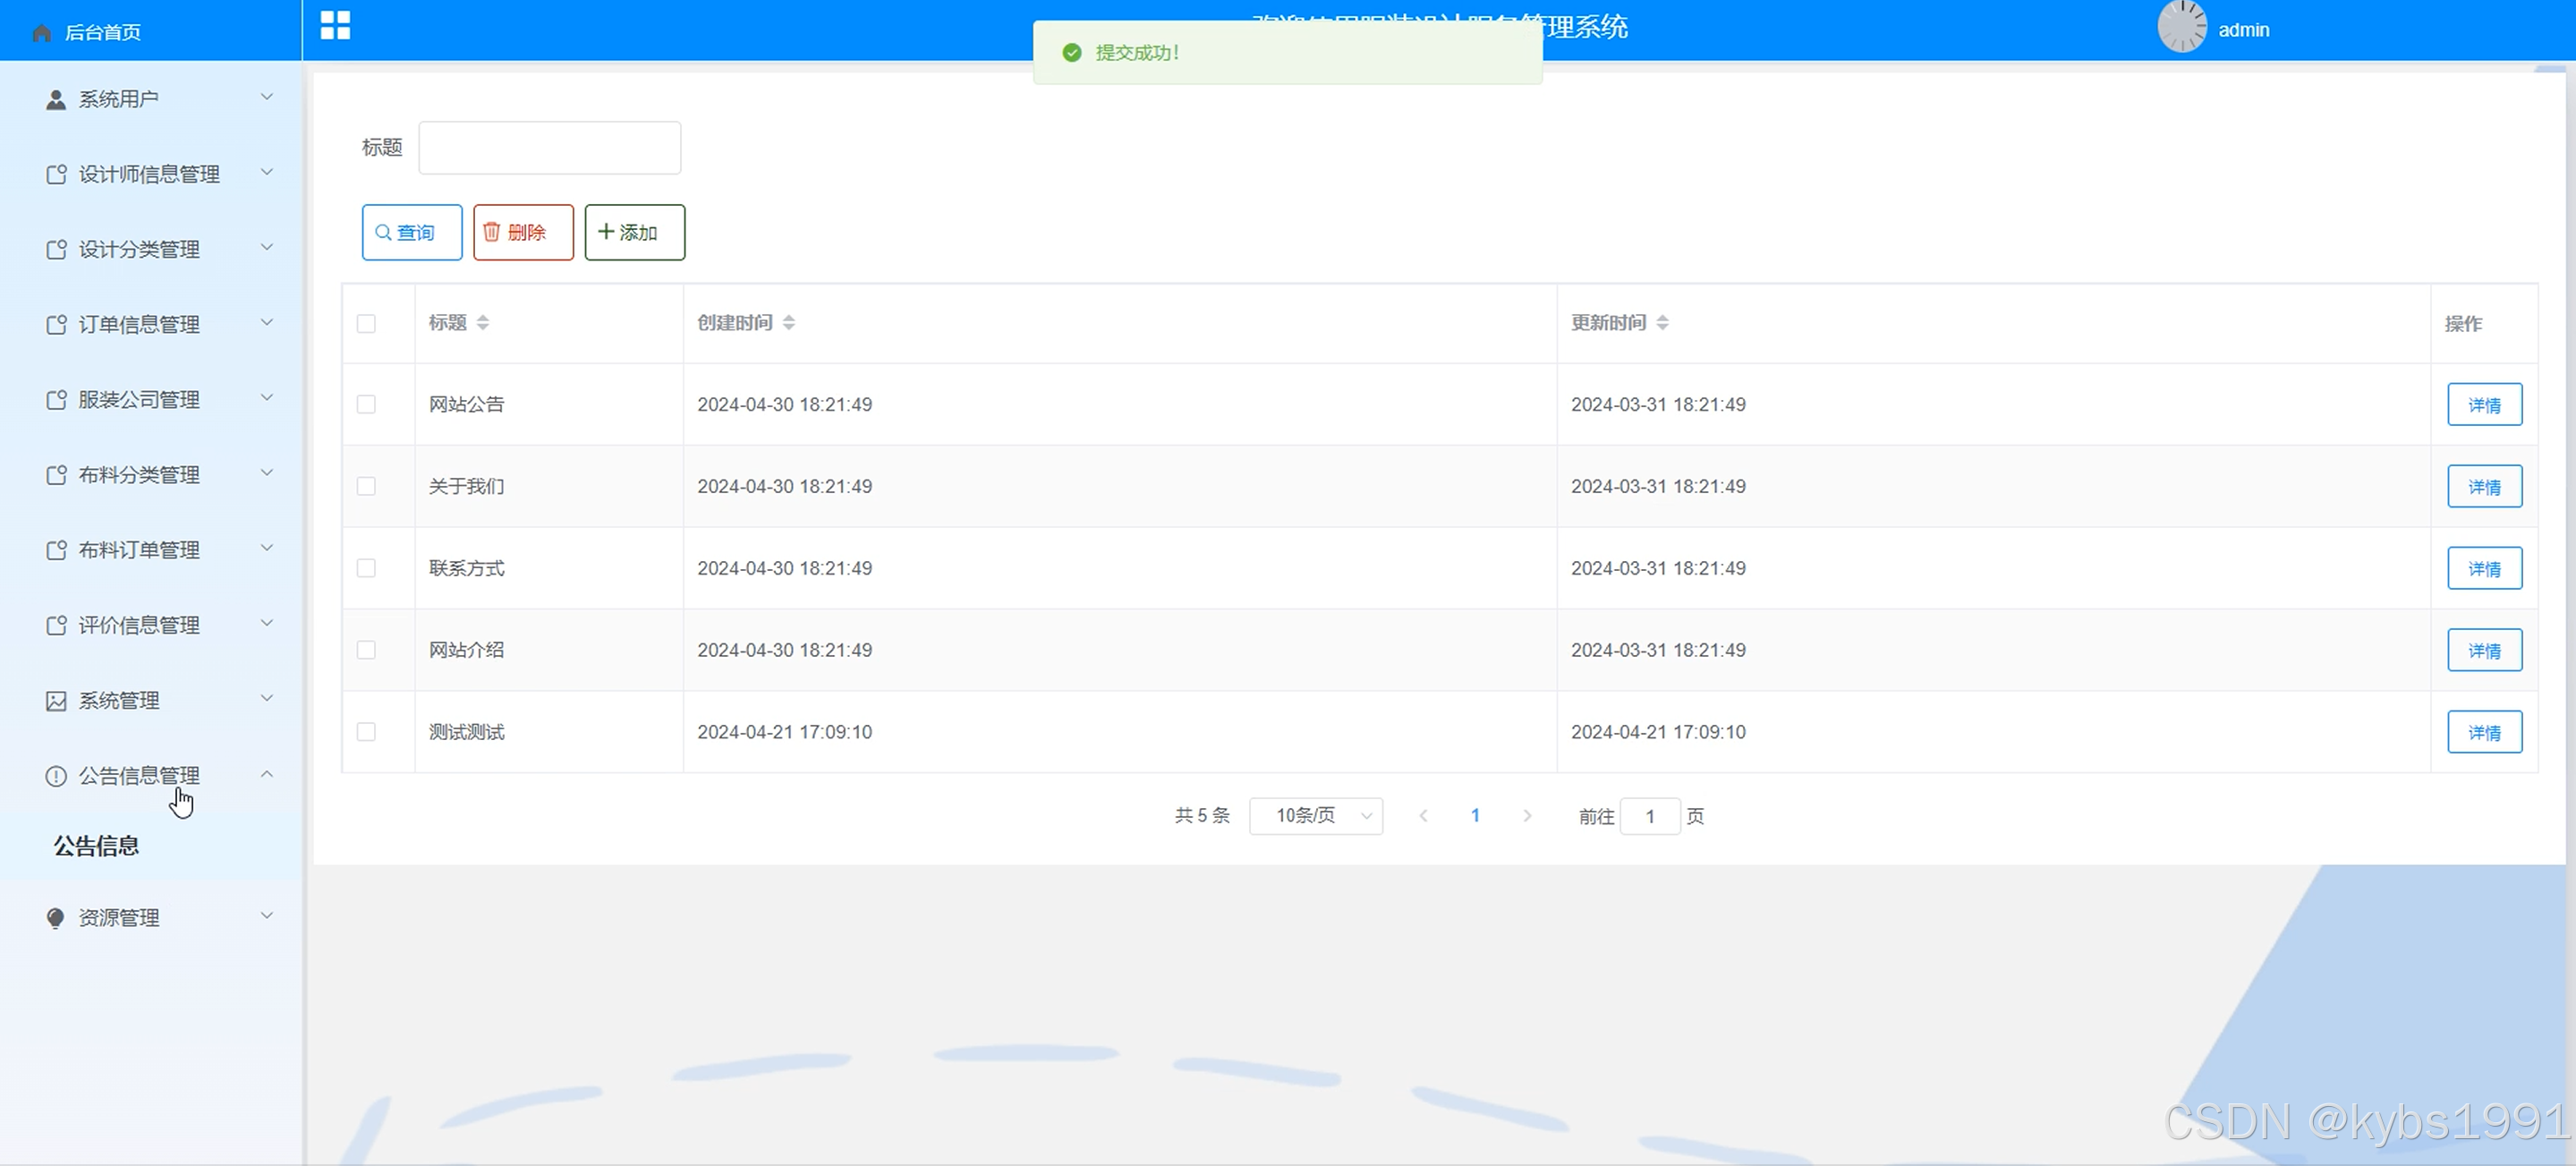Open 详情 for 网站公告 row
This screenshot has width=2576, height=1166.
pyautogui.click(x=2484, y=404)
